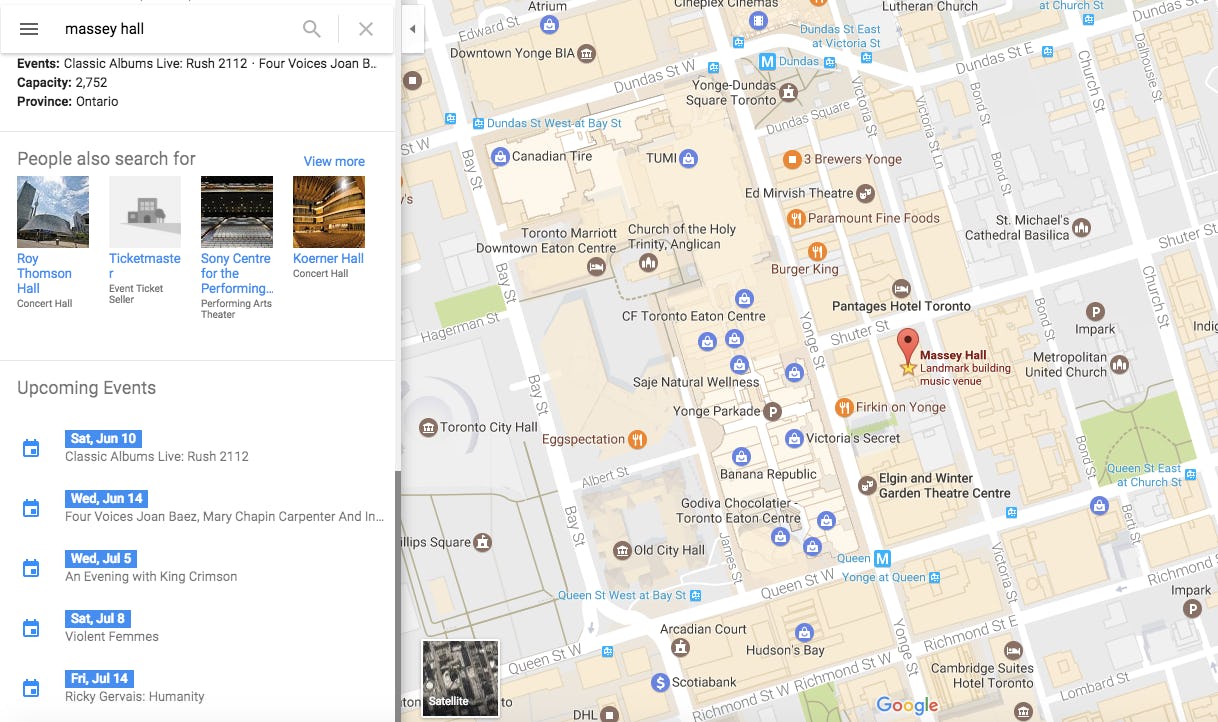Clear the search using the X icon

pos(364,28)
